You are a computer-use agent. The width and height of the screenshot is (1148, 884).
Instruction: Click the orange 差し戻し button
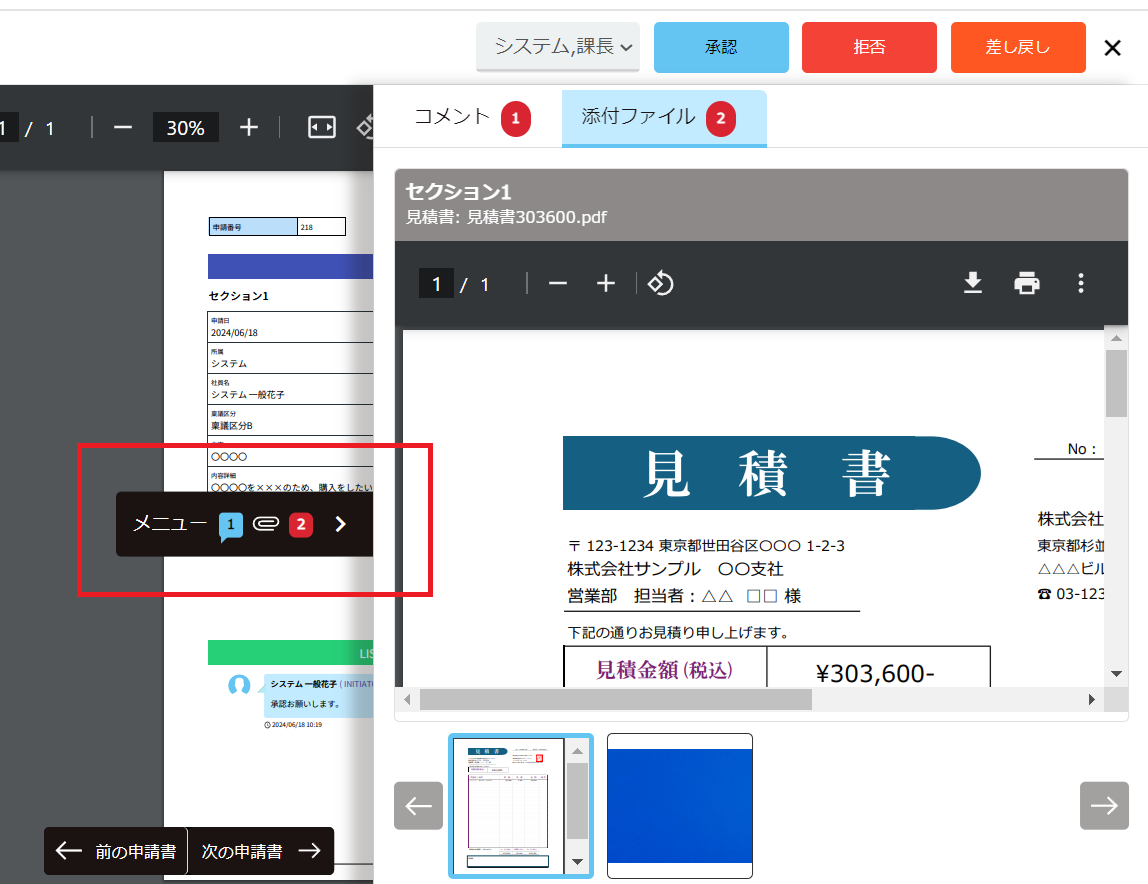pyautogui.click(x=1018, y=47)
